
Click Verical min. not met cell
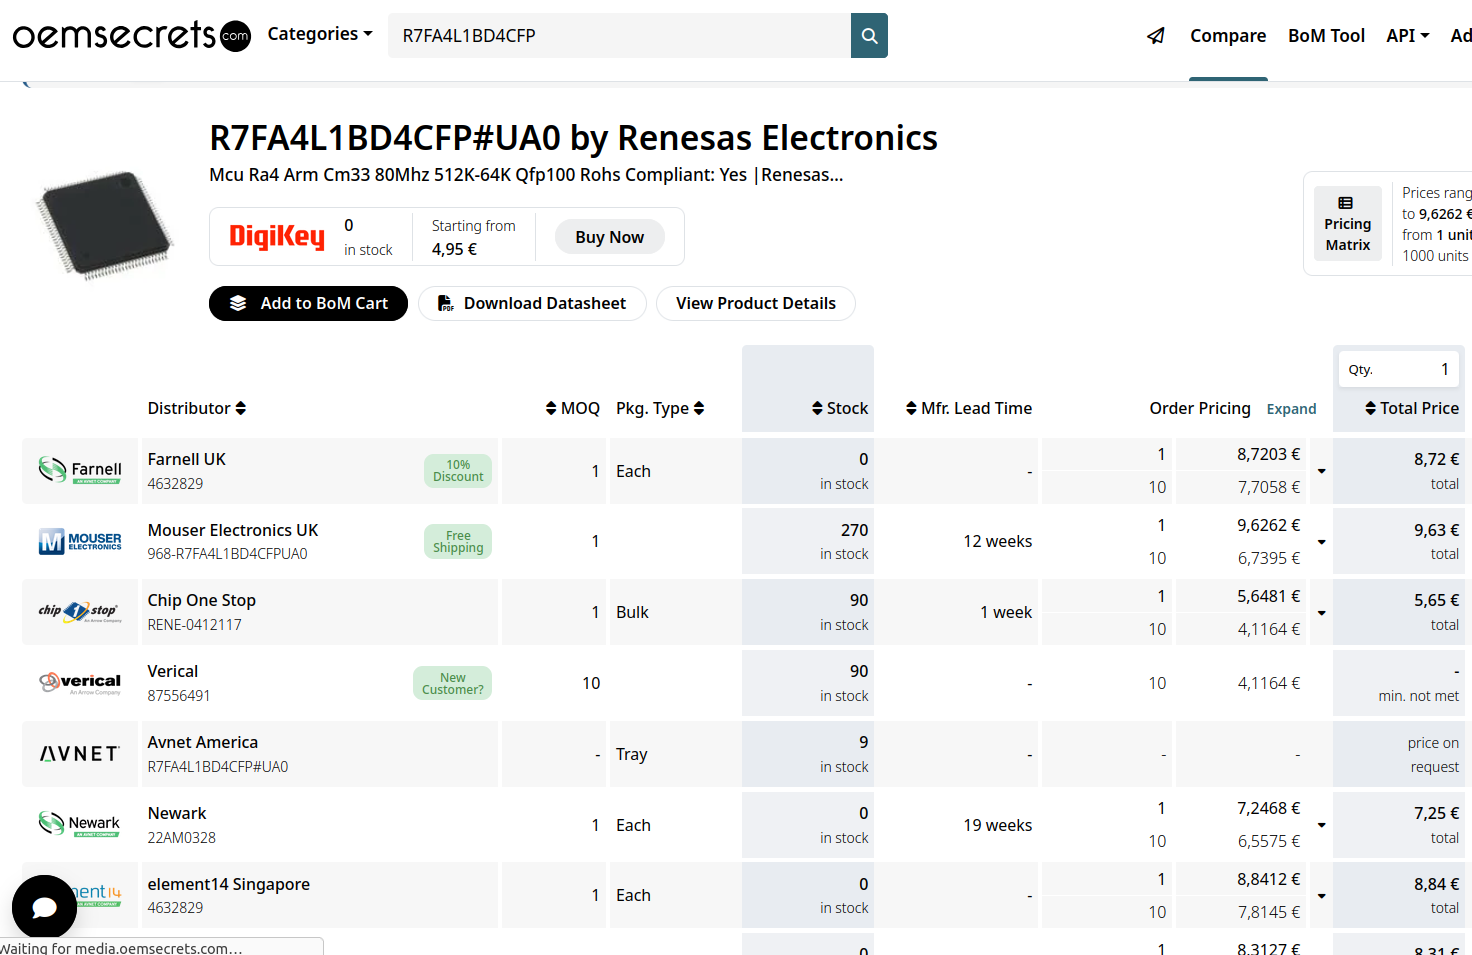[x=1398, y=683]
